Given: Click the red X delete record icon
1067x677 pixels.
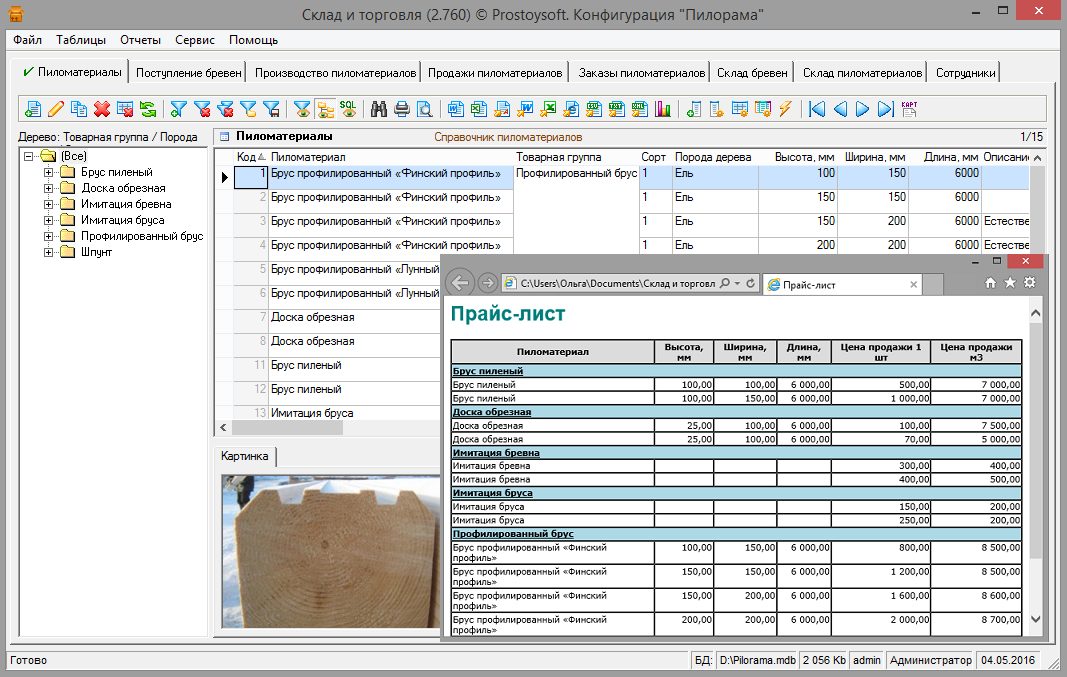Looking at the screenshot, I should [x=101, y=109].
